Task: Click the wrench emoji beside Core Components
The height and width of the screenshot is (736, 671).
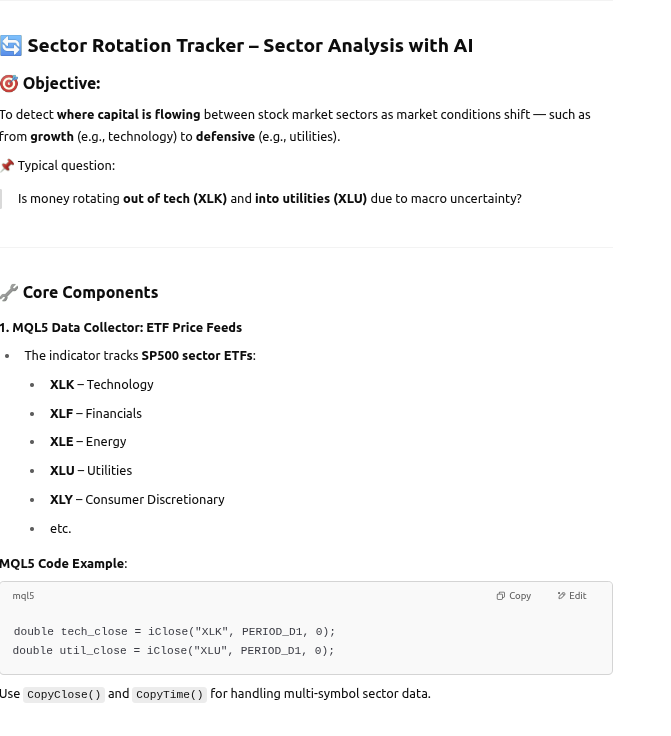Action: click(x=9, y=293)
